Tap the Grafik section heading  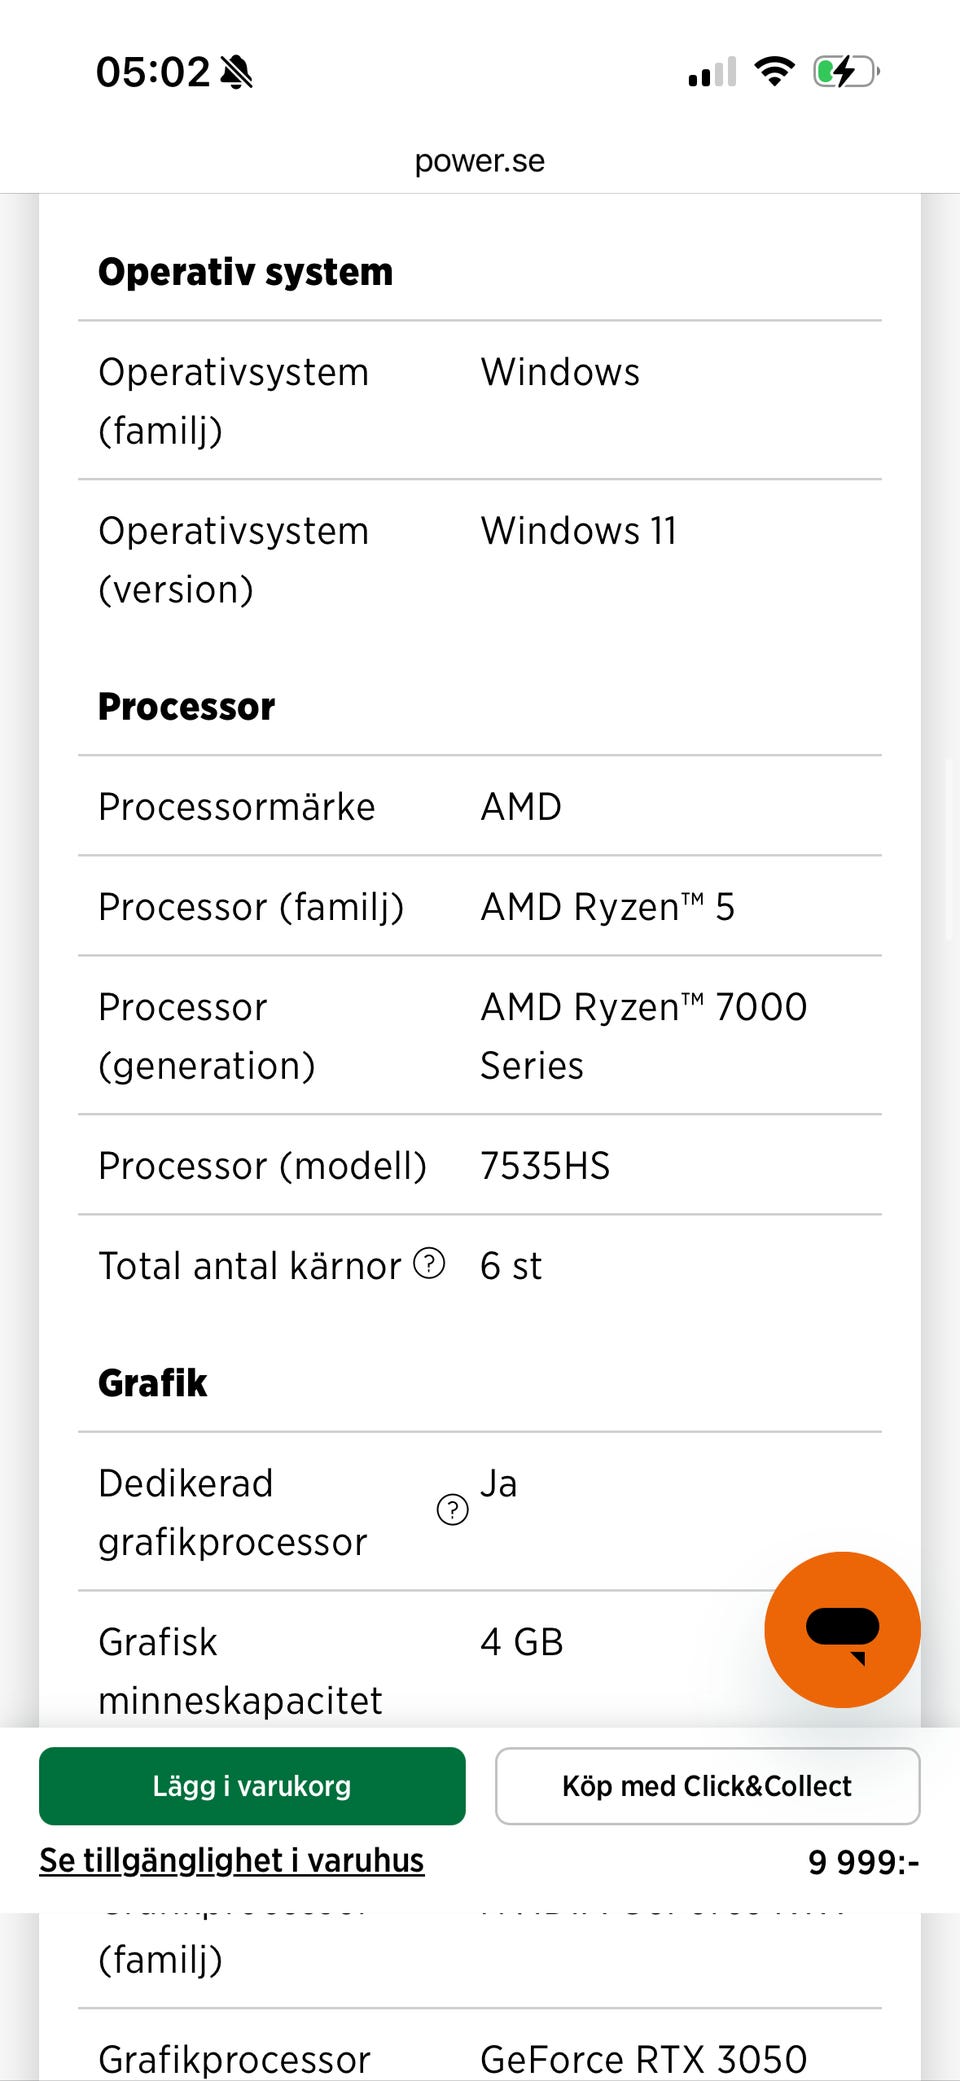[153, 1383]
